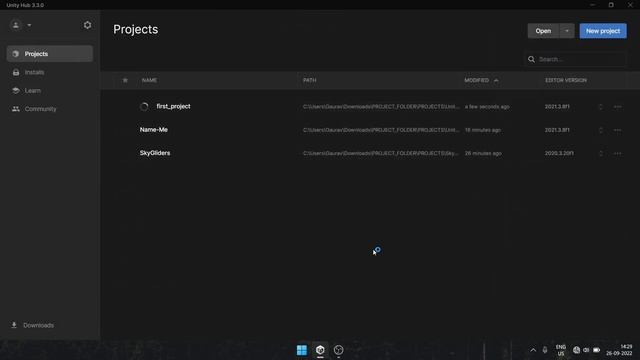
Task: Change editor version for SkyGliders
Action: click(600, 153)
